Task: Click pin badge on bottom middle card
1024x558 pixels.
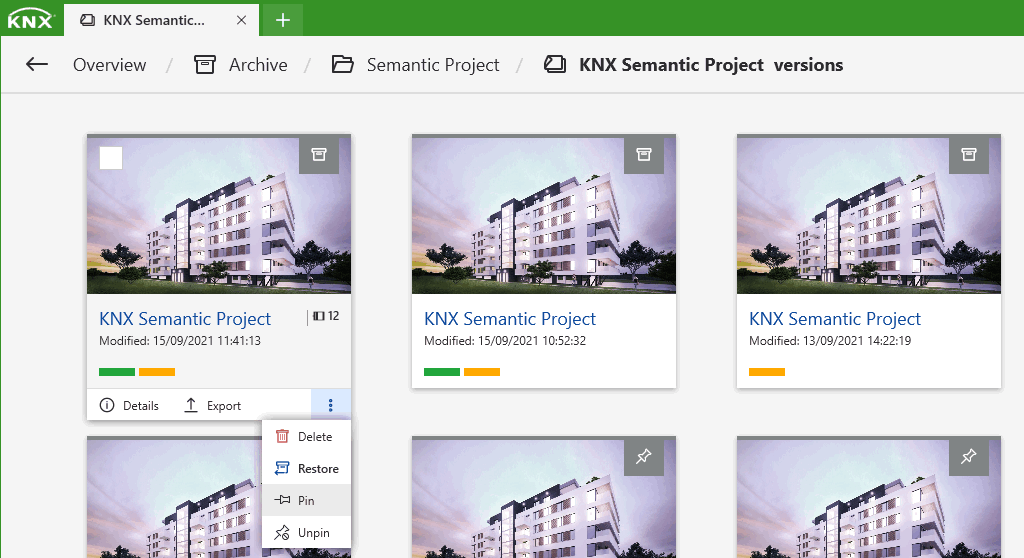Action: click(x=644, y=456)
